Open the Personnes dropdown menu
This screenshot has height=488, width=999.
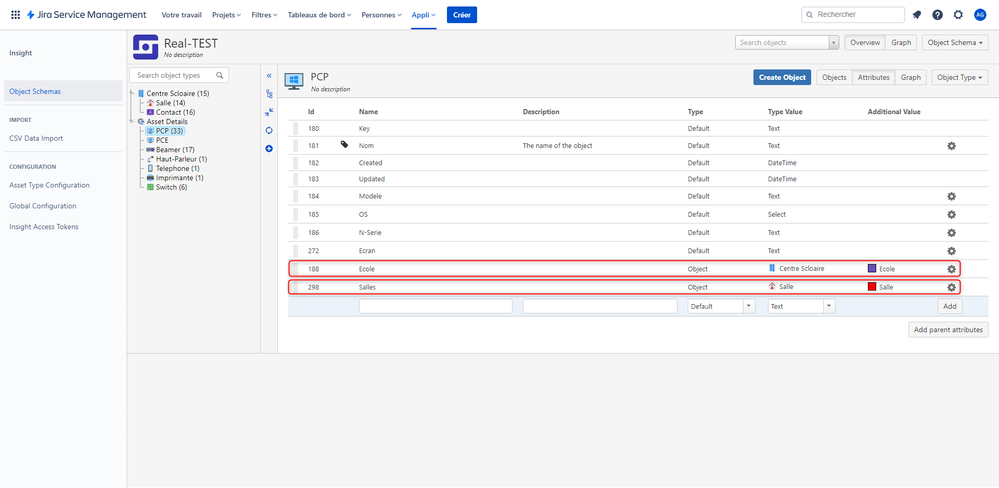click(x=382, y=15)
